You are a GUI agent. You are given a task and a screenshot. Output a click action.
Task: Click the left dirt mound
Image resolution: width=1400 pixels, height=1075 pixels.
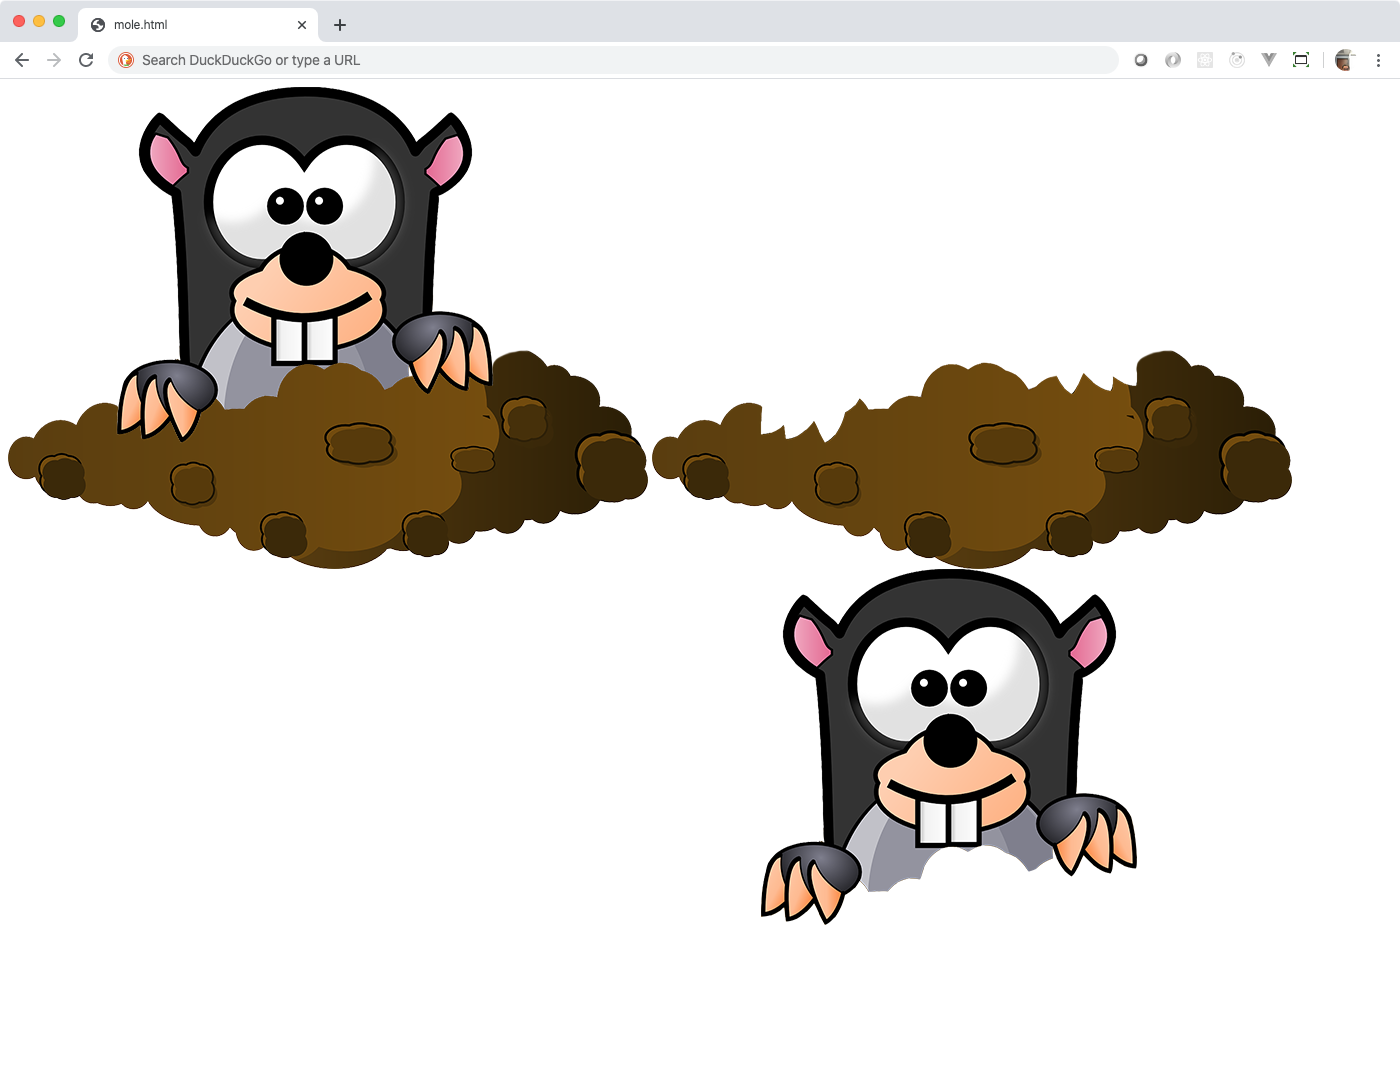click(x=328, y=461)
